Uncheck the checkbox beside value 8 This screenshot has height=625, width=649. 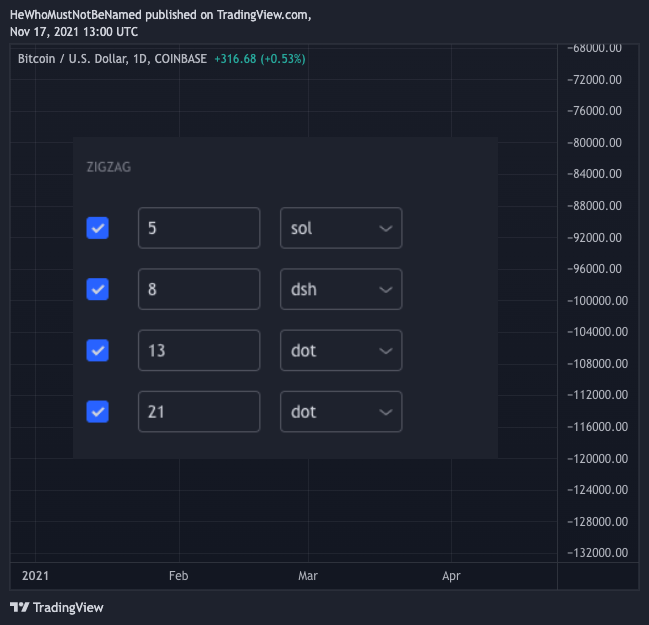[x=97, y=289]
